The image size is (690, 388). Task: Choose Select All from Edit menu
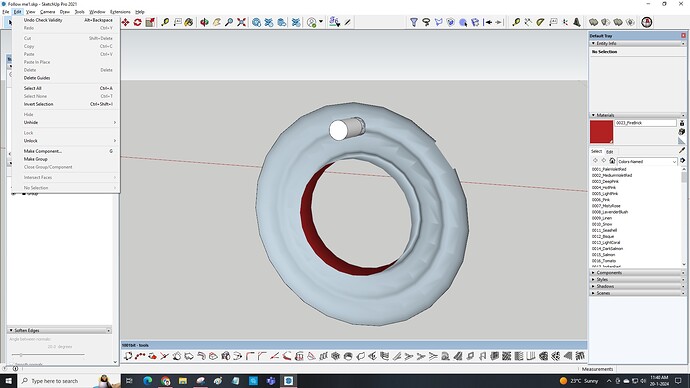point(66,88)
